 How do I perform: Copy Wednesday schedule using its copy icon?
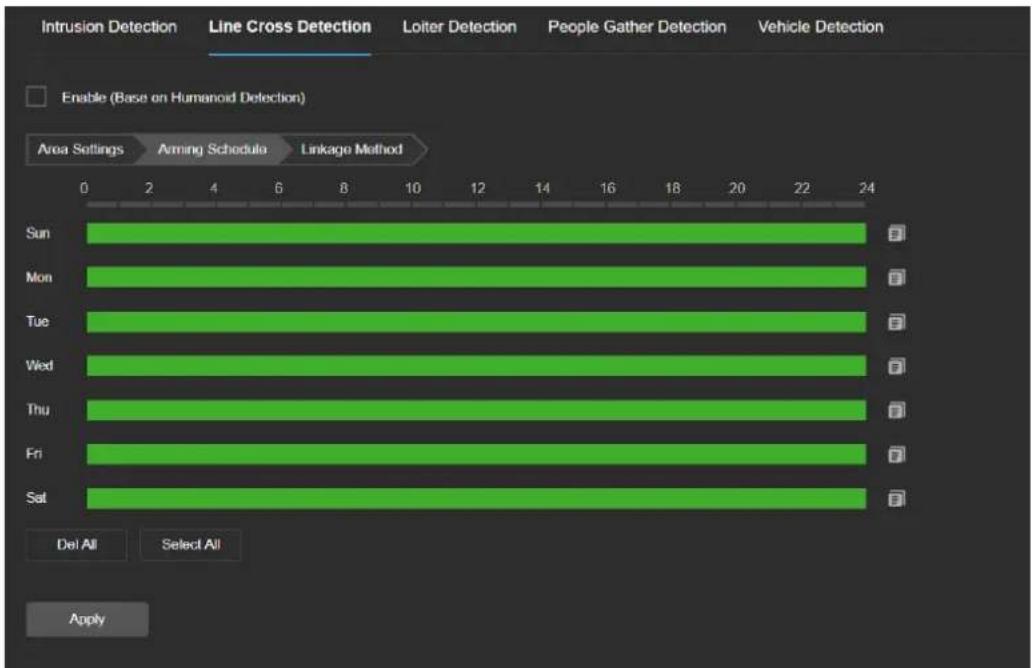point(896,366)
